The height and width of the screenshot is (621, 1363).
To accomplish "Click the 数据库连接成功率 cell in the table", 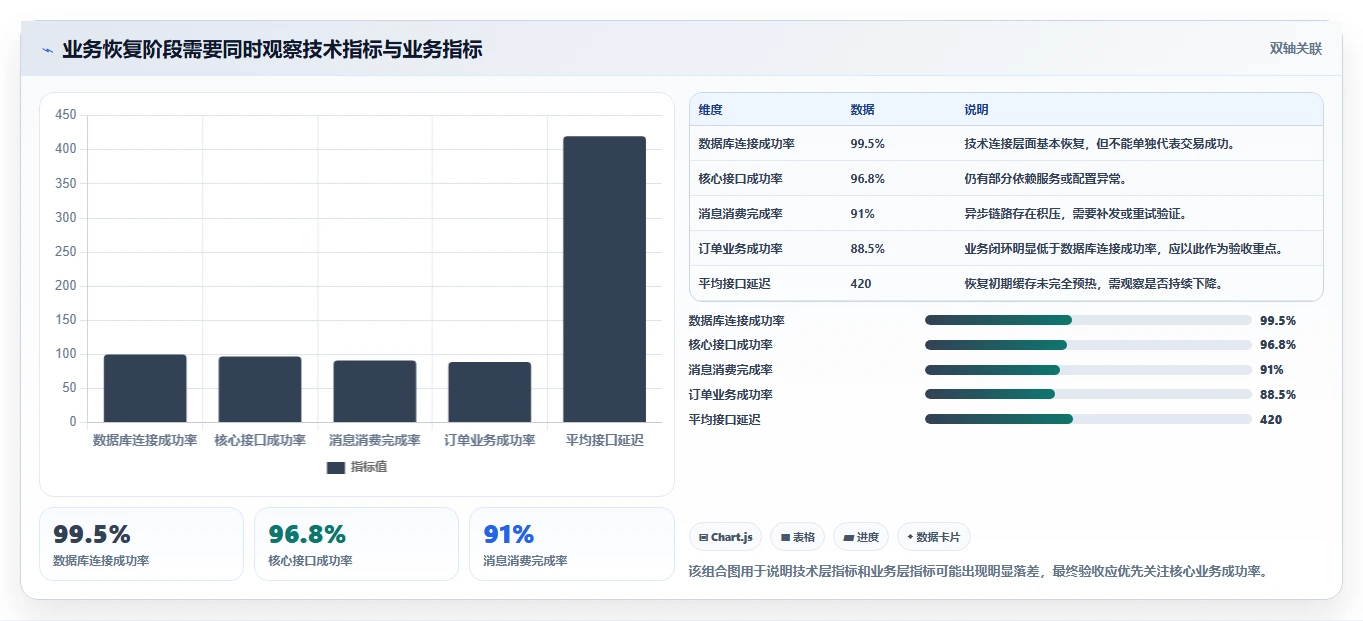I will click(x=746, y=144).
